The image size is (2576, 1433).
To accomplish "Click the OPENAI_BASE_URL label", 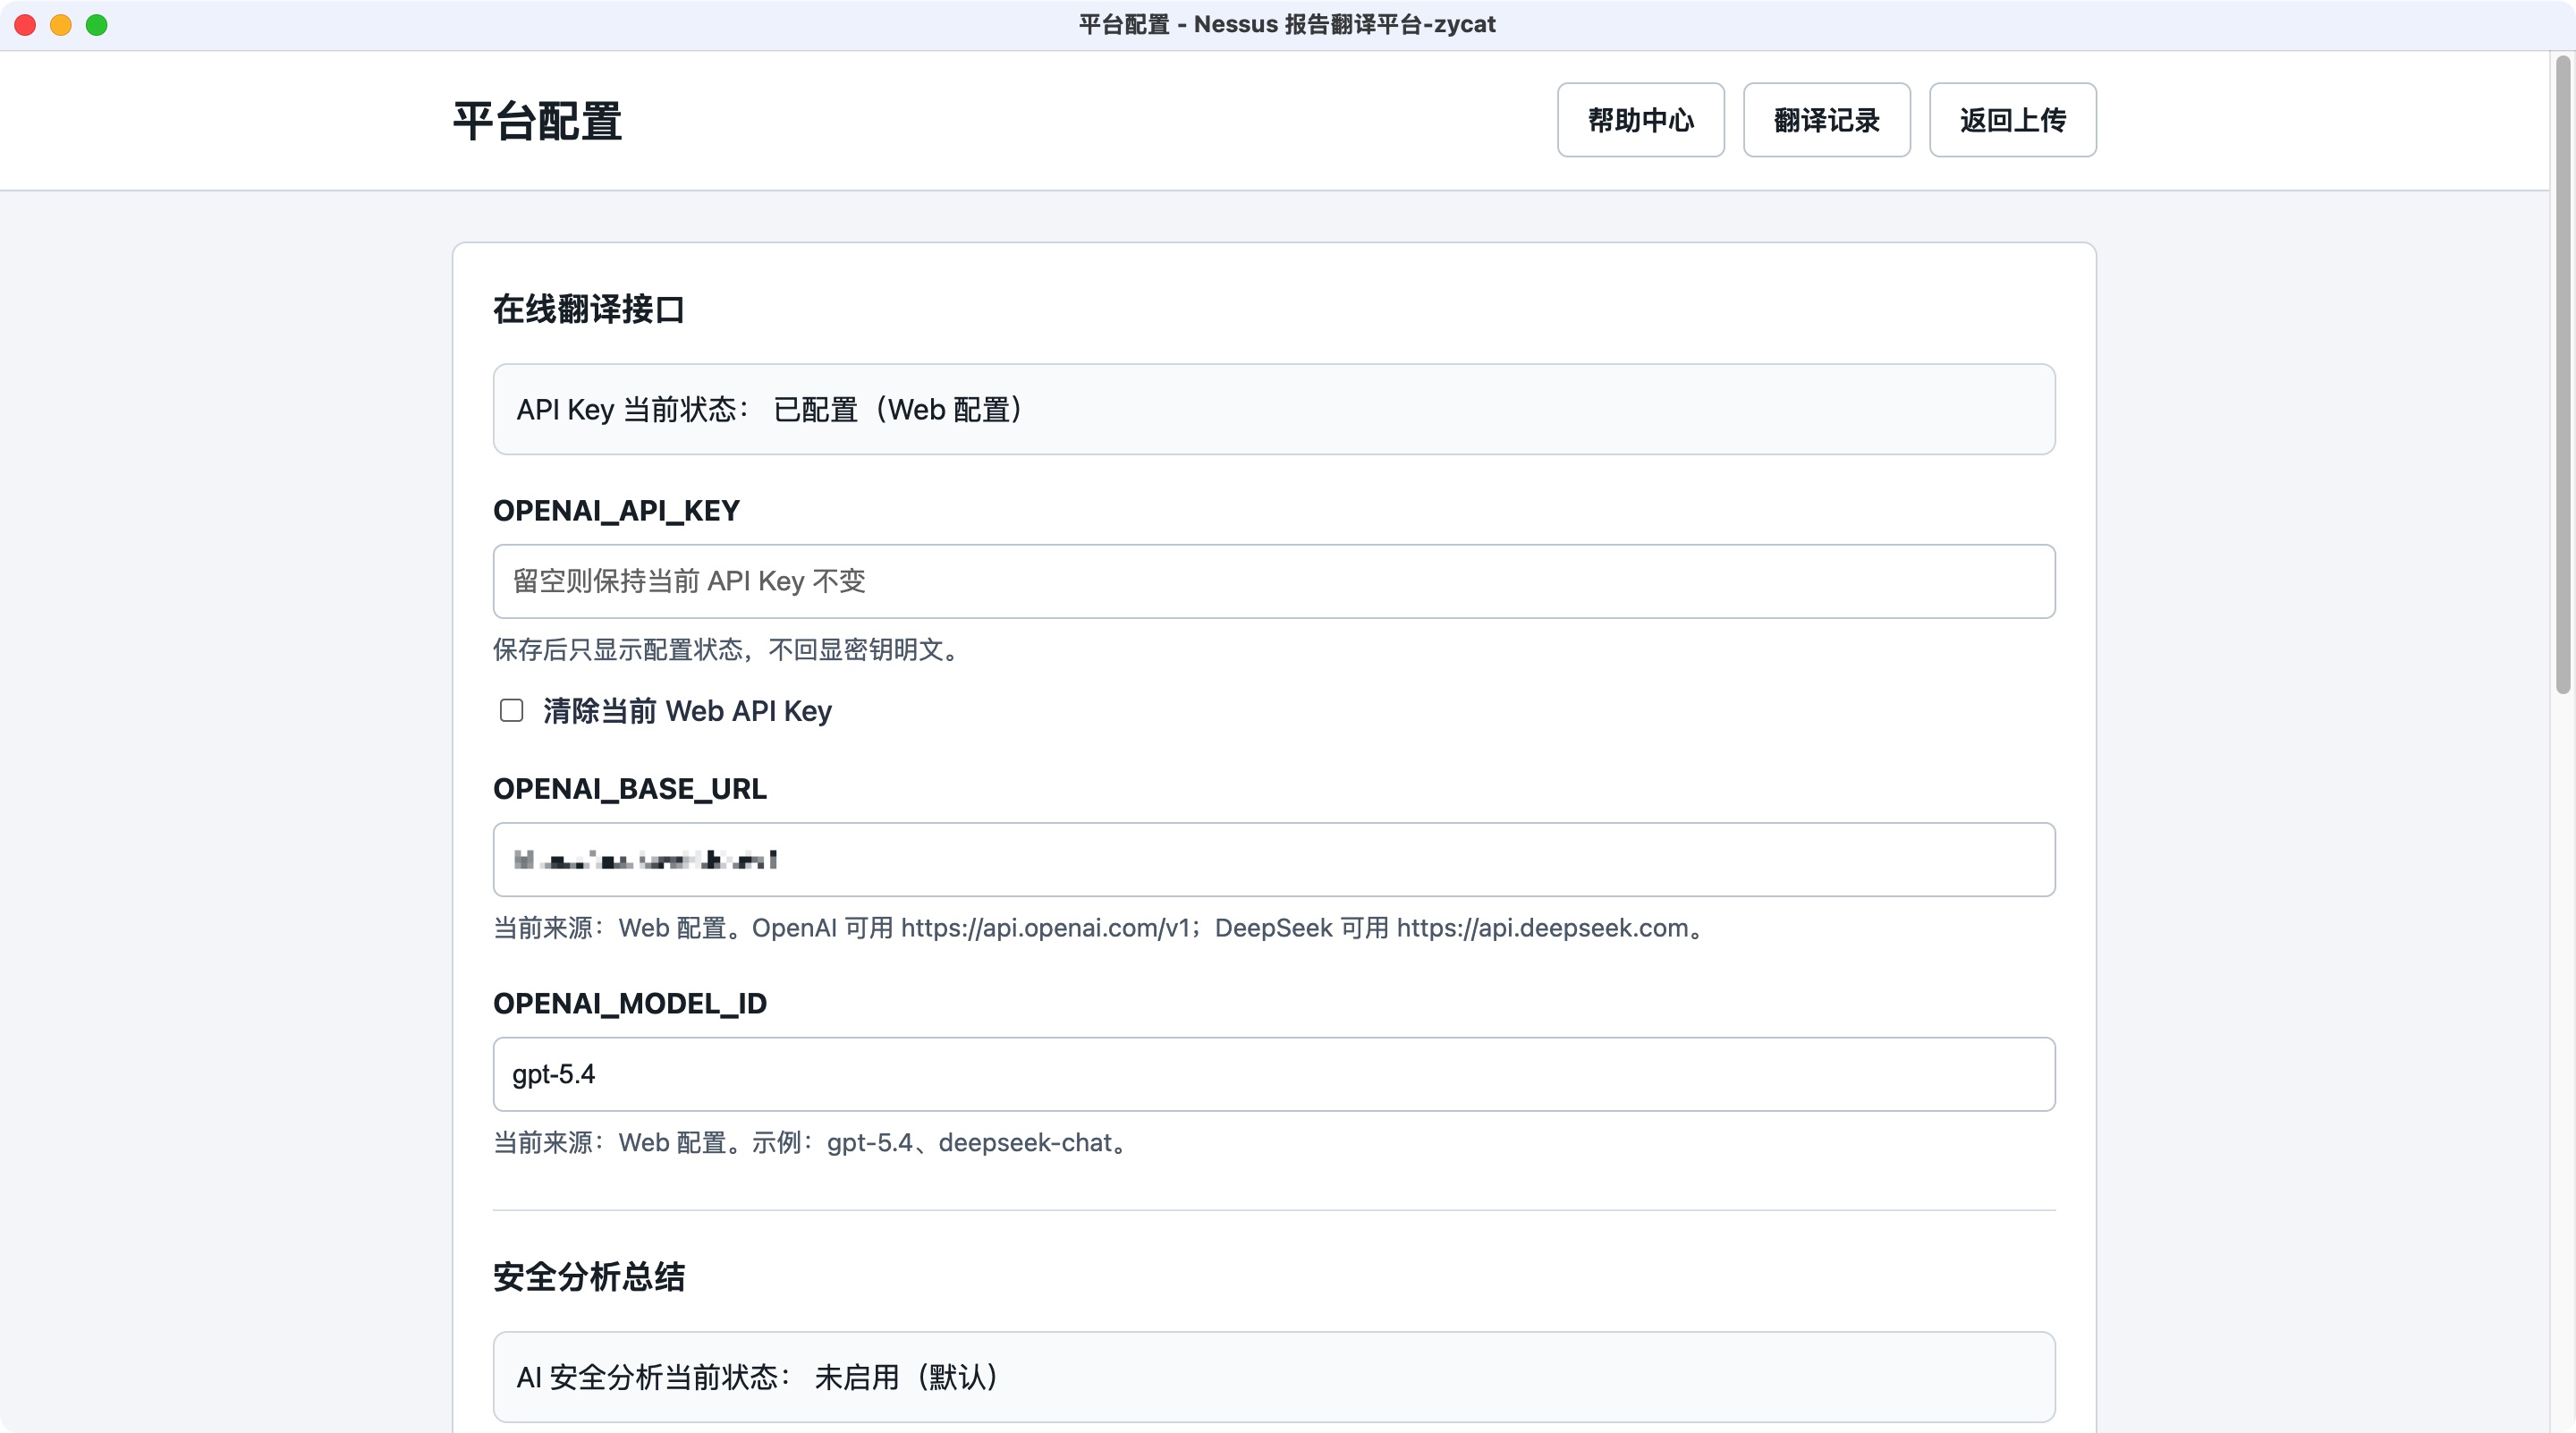I will click(630, 789).
